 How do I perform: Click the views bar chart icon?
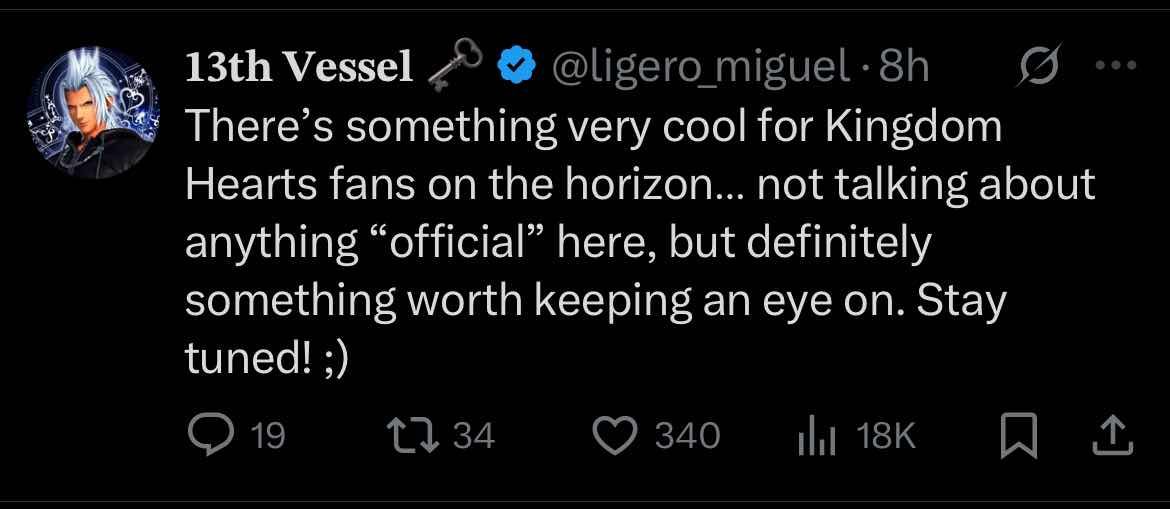point(816,436)
